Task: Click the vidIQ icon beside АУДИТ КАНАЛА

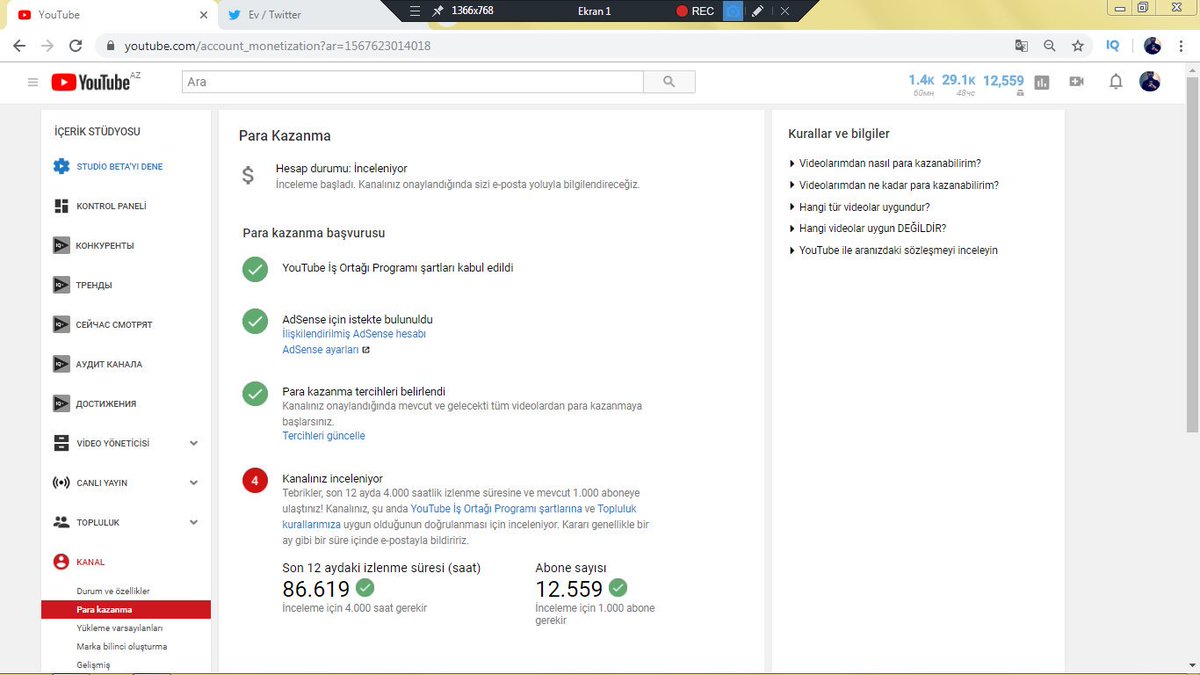Action: (60, 364)
